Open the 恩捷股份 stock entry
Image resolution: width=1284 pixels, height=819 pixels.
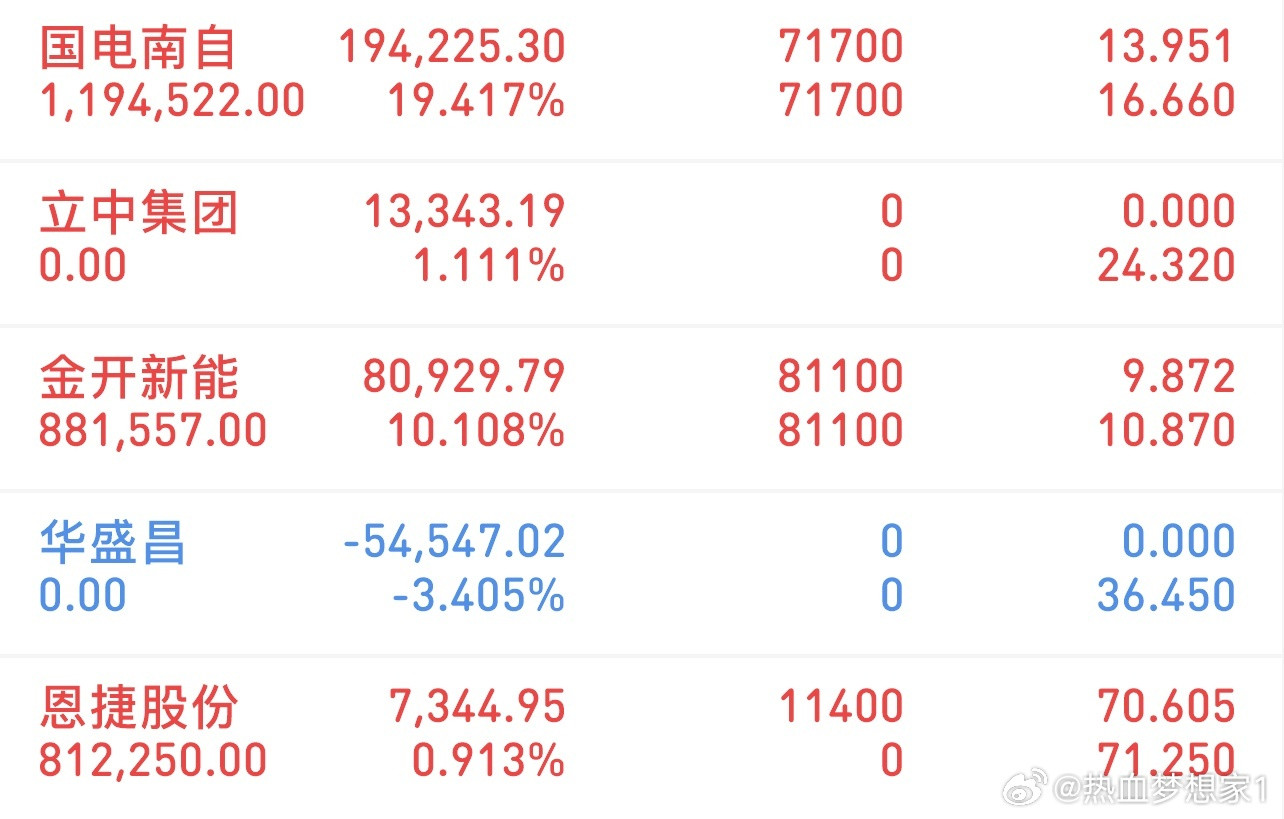click(x=138, y=708)
